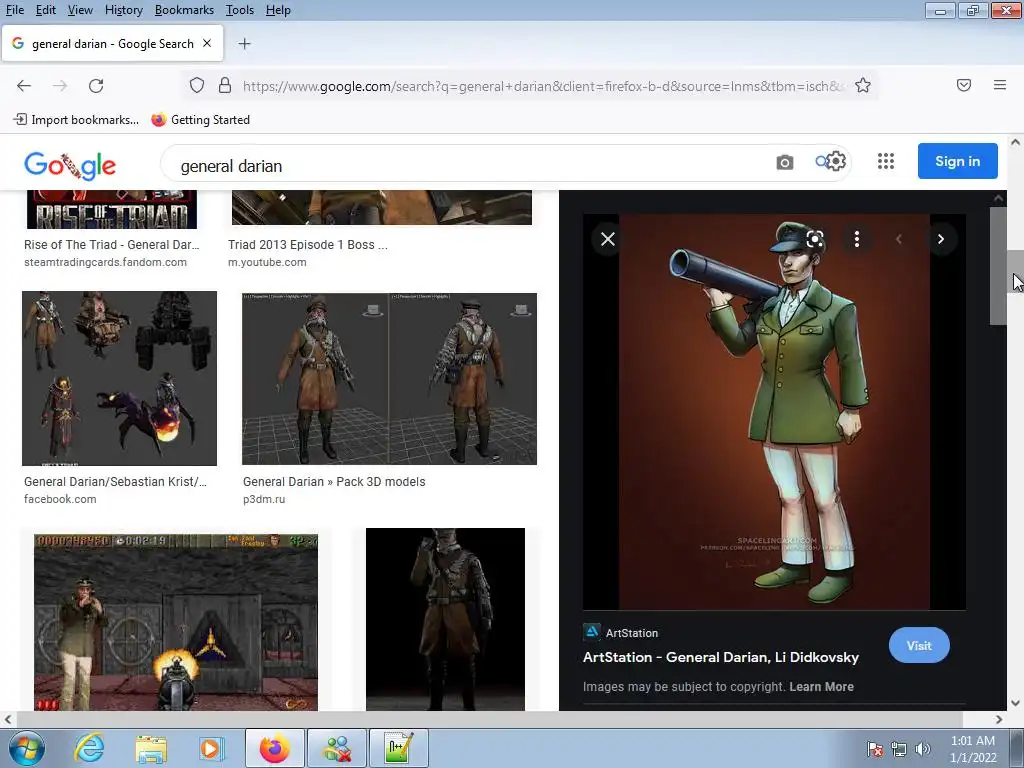Open Windows Start menu
Screen dimensions: 1024x768
25,748
